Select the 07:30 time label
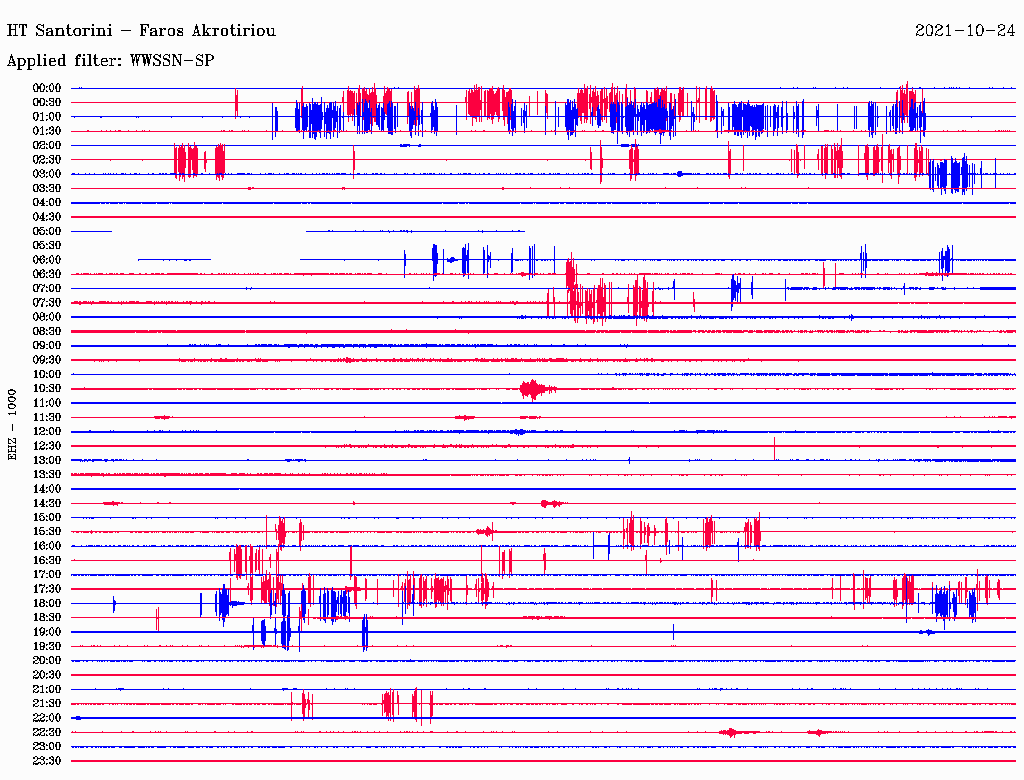 pyautogui.click(x=47, y=303)
